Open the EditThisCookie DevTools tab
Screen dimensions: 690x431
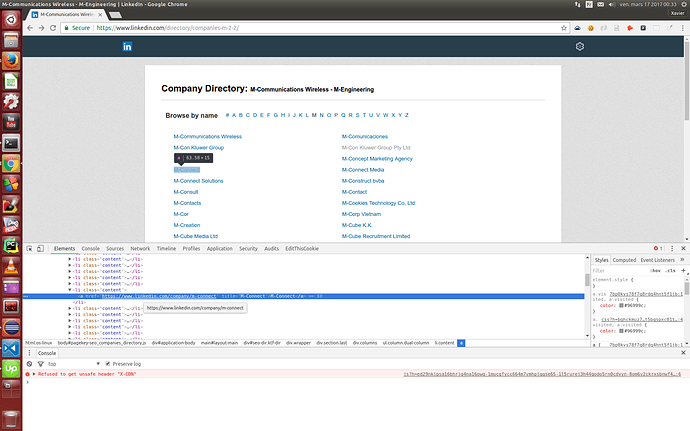[x=302, y=248]
